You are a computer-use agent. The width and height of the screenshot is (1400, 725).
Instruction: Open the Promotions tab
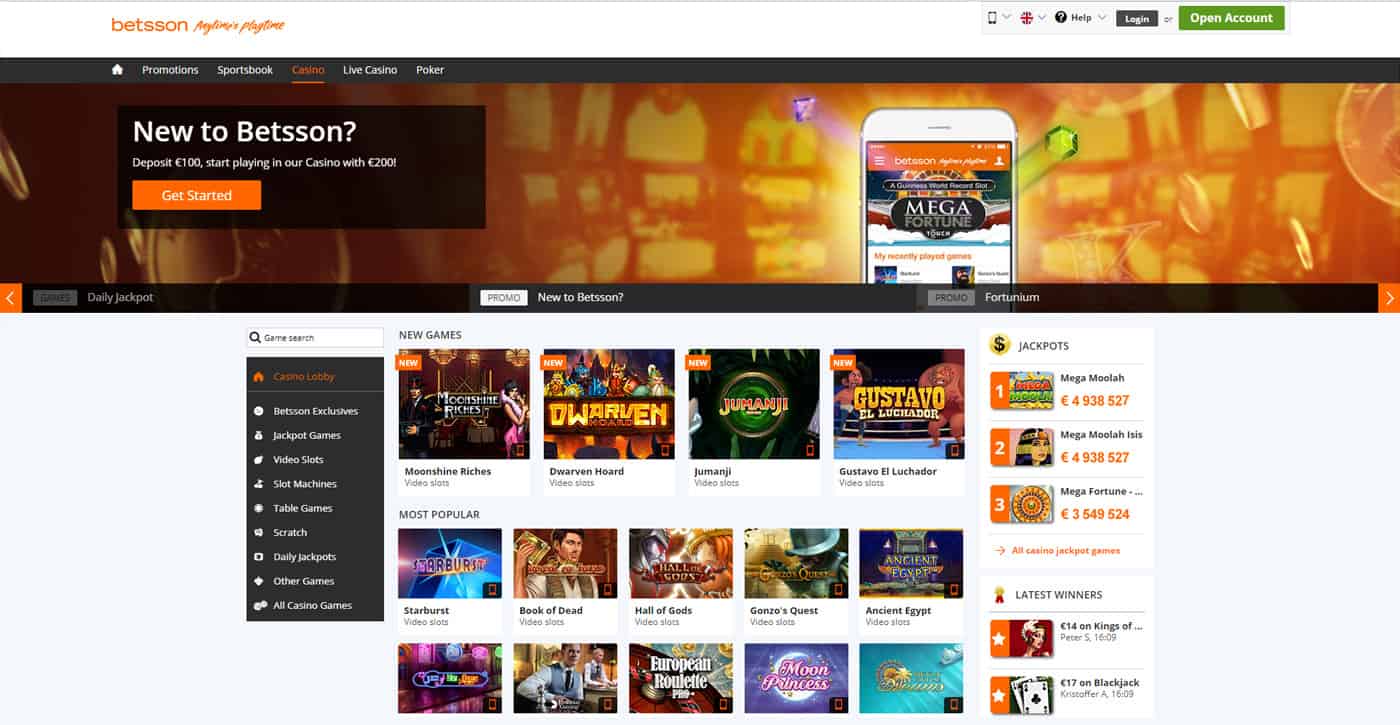pyautogui.click(x=170, y=70)
